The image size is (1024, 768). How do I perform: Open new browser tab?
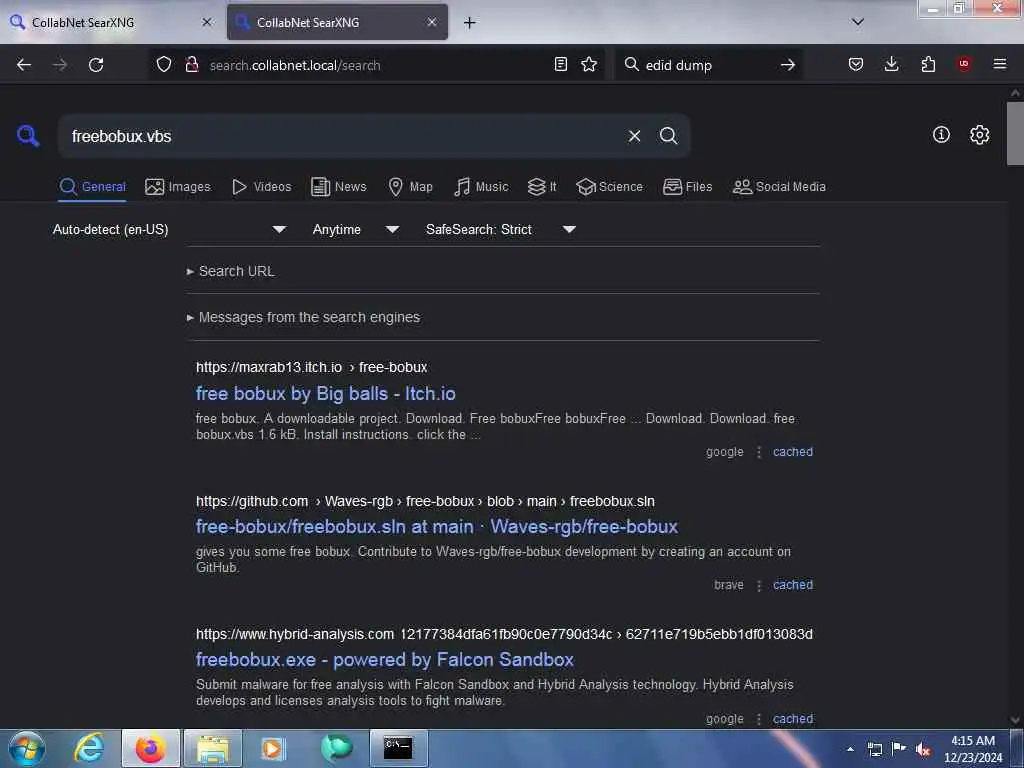pos(470,23)
